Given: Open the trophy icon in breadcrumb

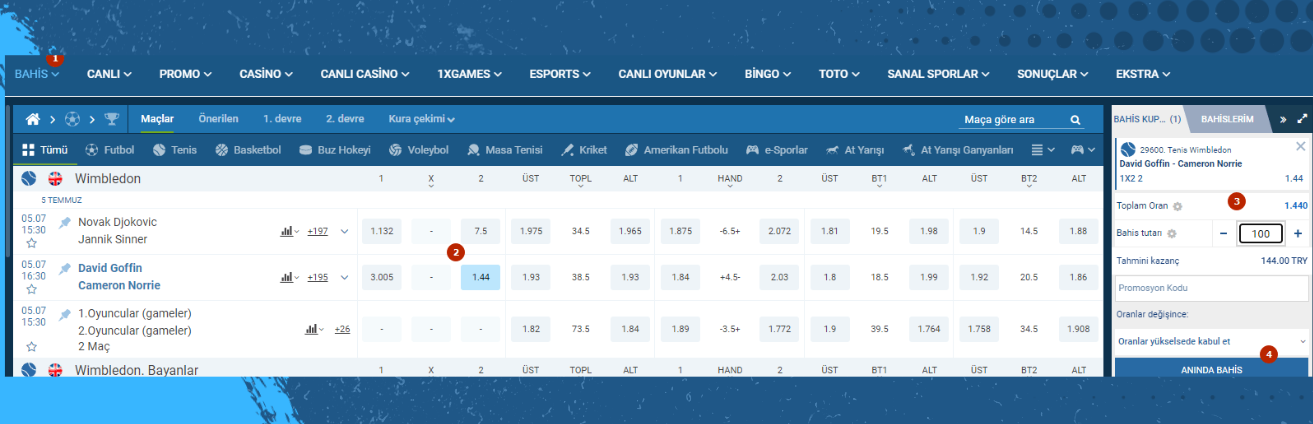Looking at the screenshot, I should 111,119.
